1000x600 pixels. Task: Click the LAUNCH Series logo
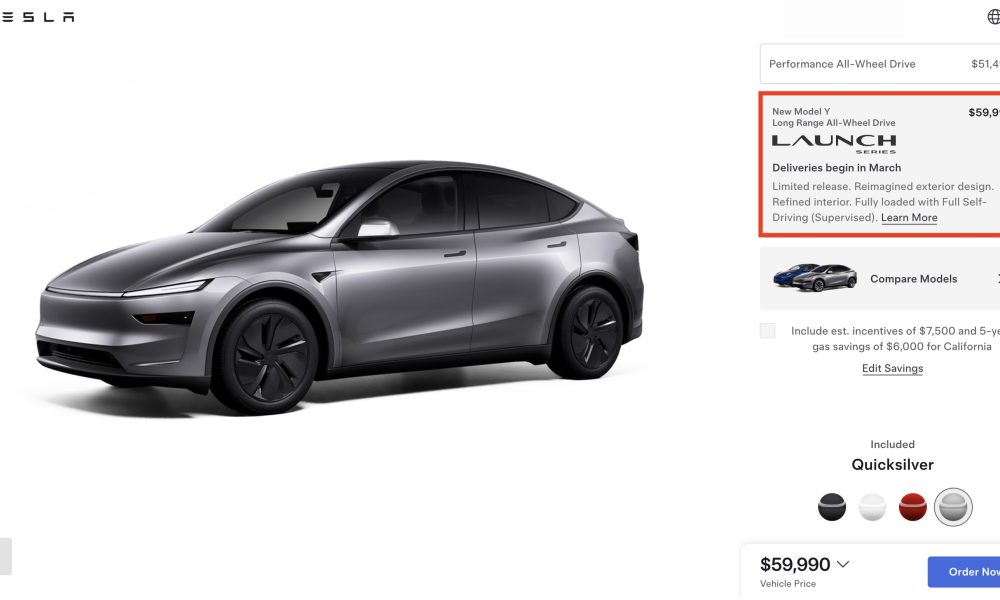pos(834,143)
